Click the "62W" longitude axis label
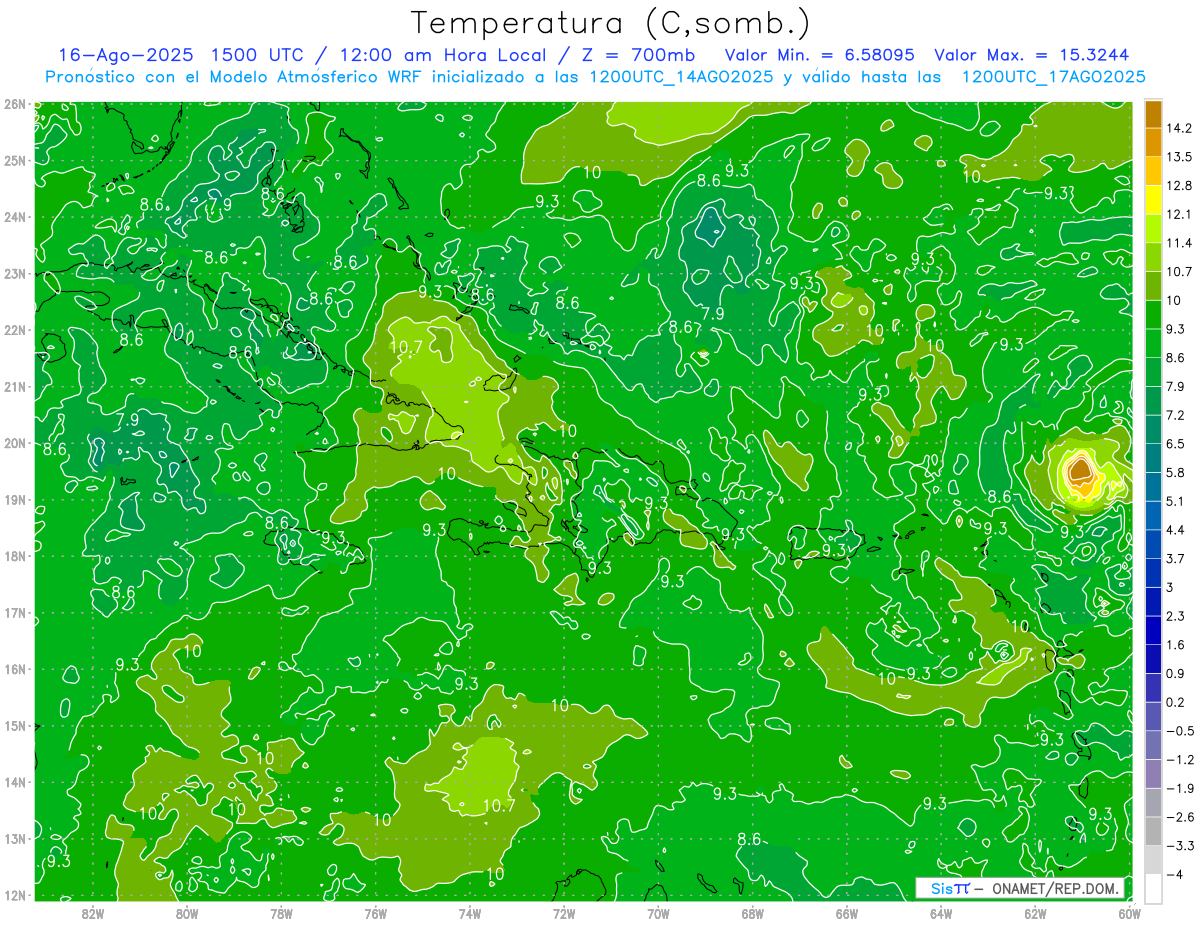The height and width of the screenshot is (927, 1200). click(1035, 913)
